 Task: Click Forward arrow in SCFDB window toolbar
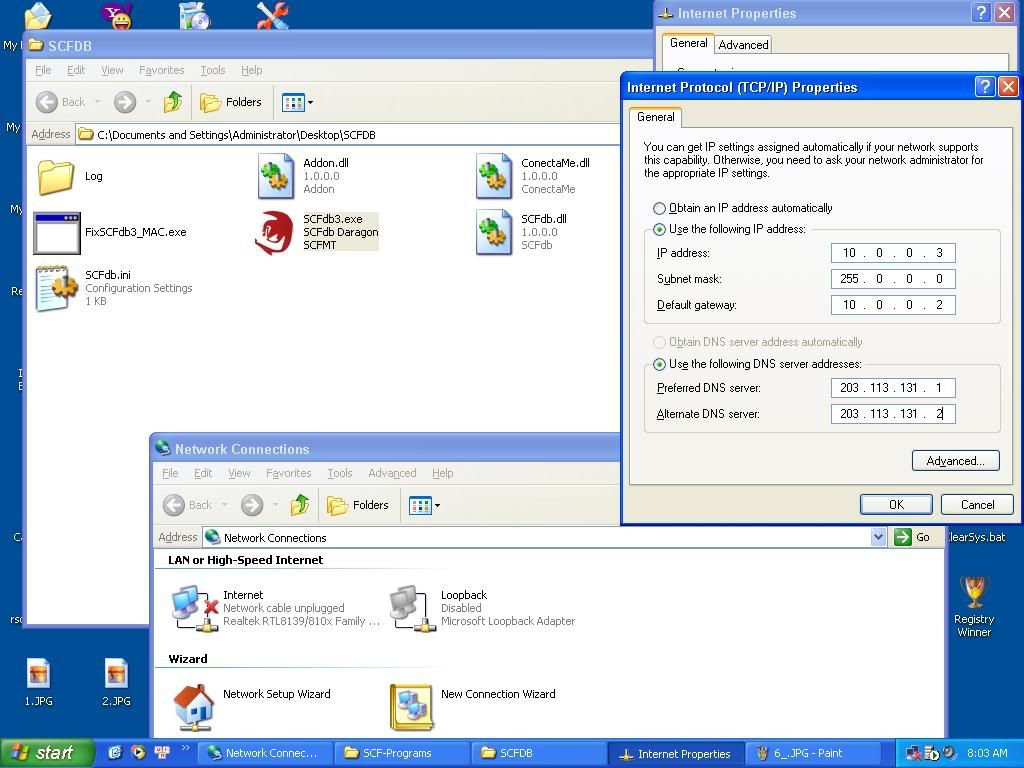(125, 102)
